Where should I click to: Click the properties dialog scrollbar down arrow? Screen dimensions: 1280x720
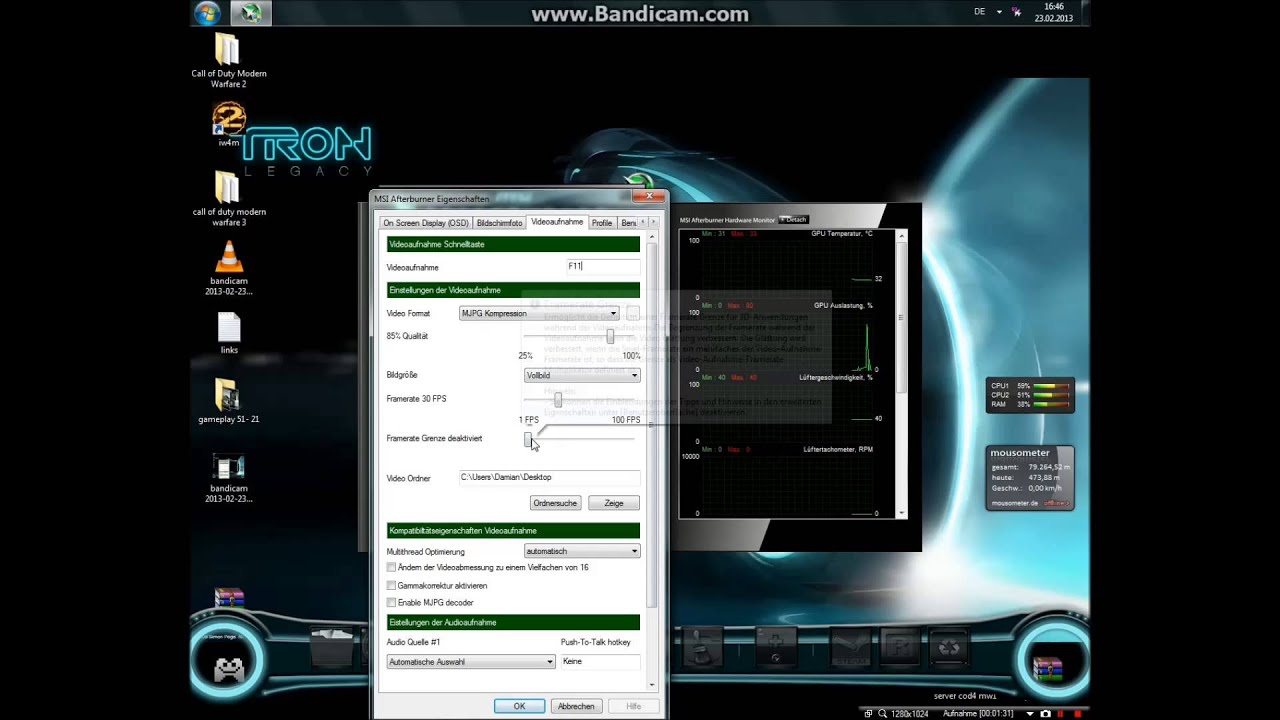point(652,684)
